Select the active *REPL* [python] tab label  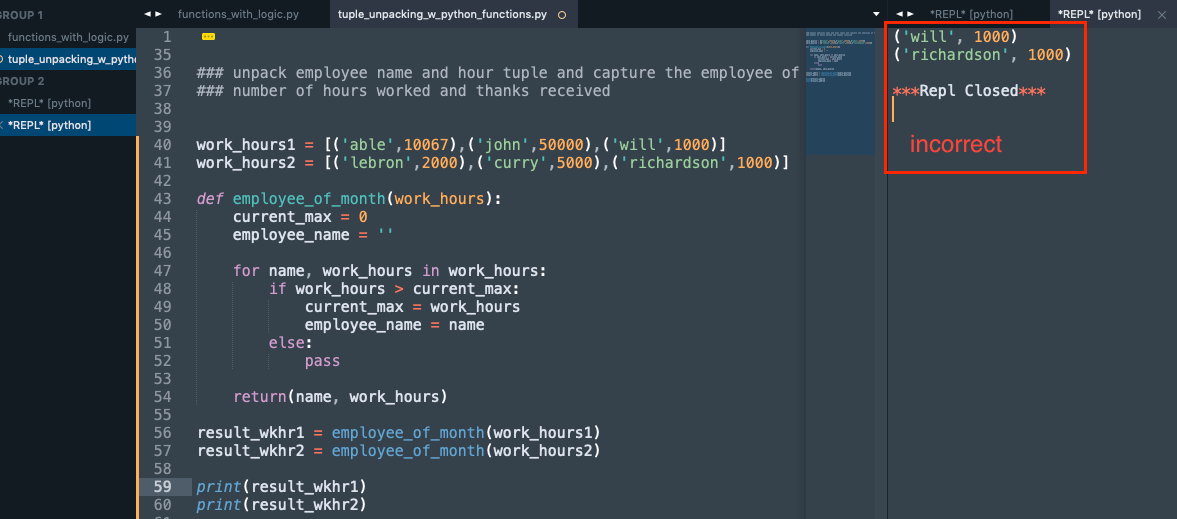click(x=1099, y=14)
